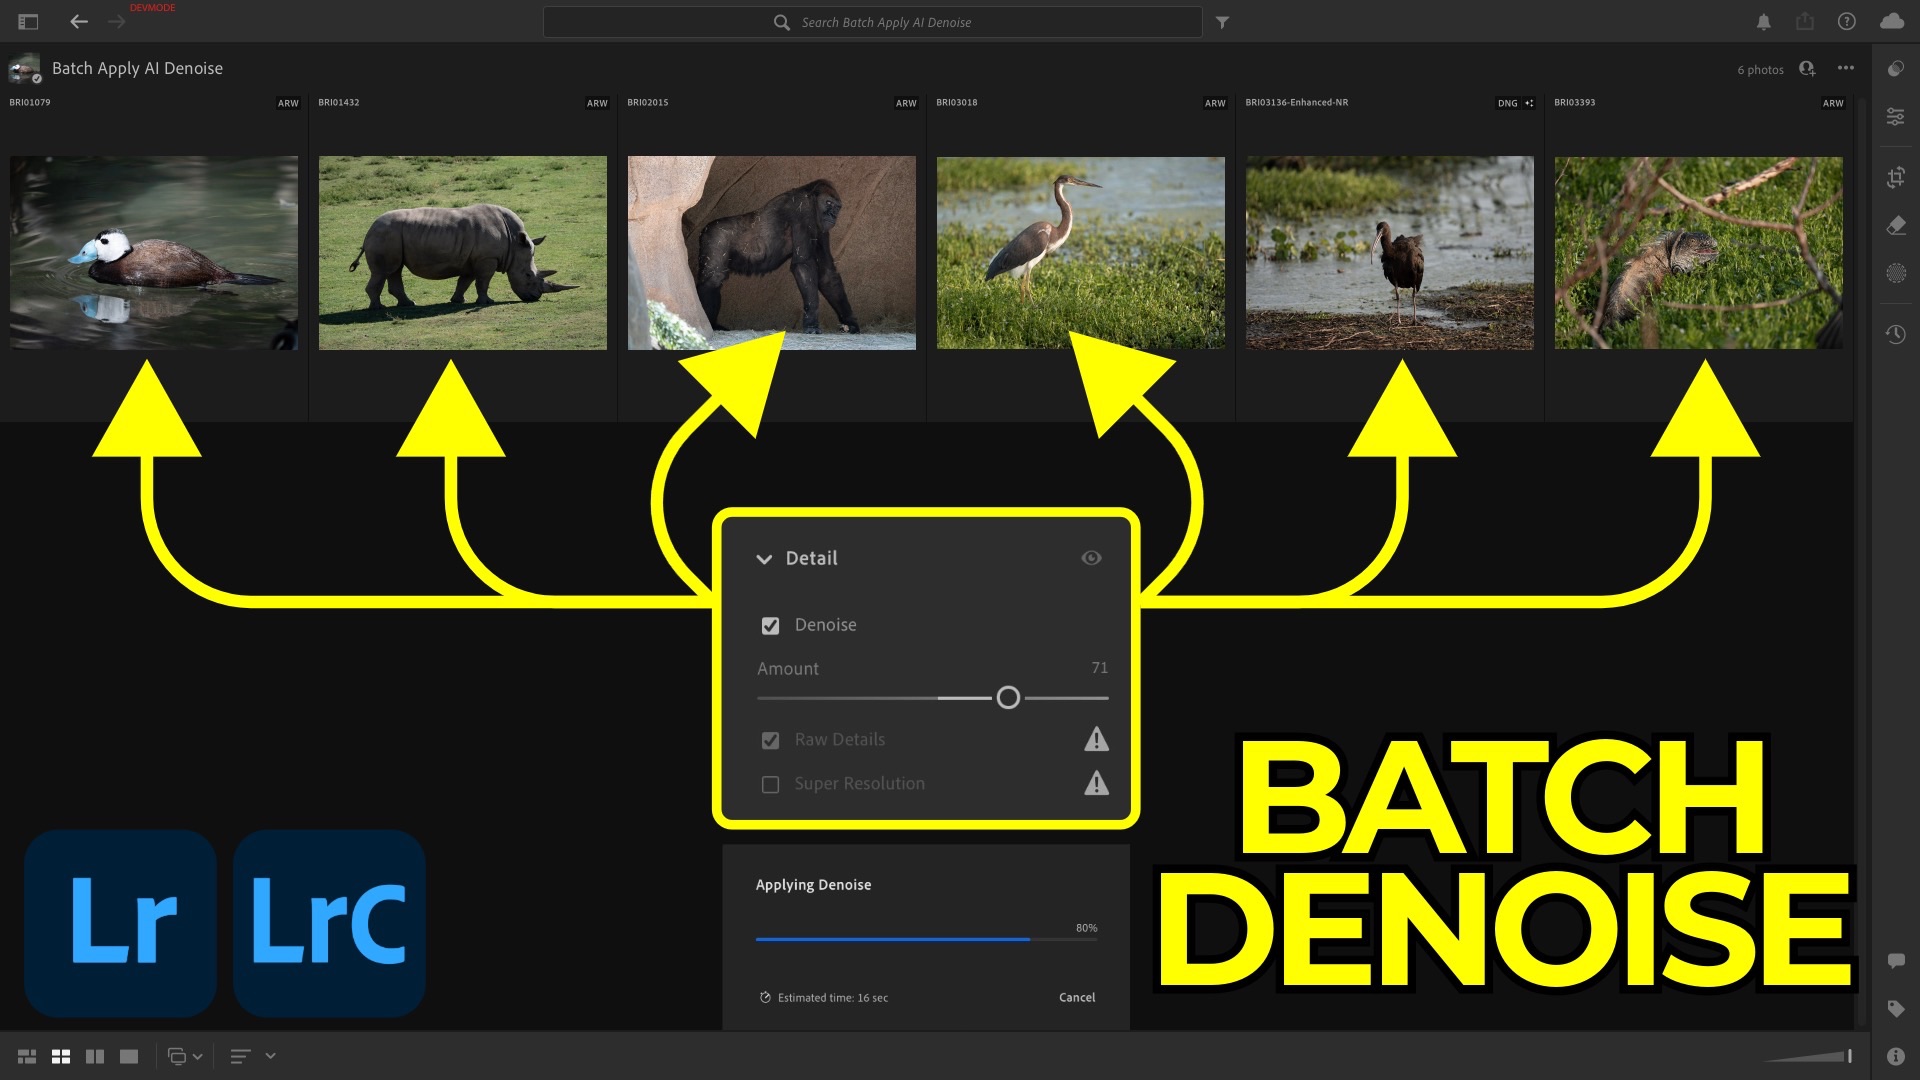This screenshot has width=1920, height=1080.
Task: Cancel the Applying Denoise progress
Action: tap(1076, 997)
